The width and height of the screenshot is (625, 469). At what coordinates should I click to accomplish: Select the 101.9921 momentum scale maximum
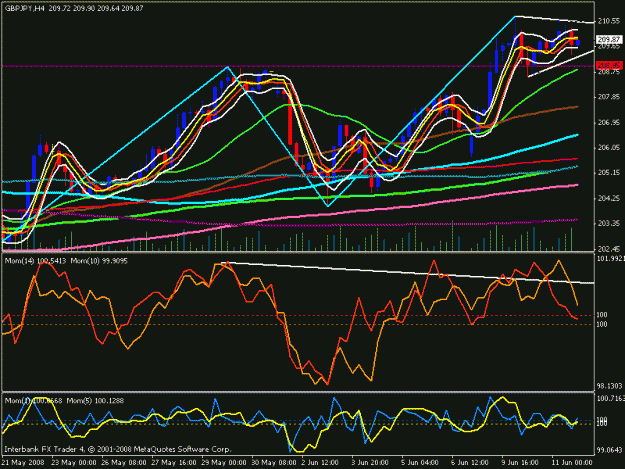(x=610, y=259)
